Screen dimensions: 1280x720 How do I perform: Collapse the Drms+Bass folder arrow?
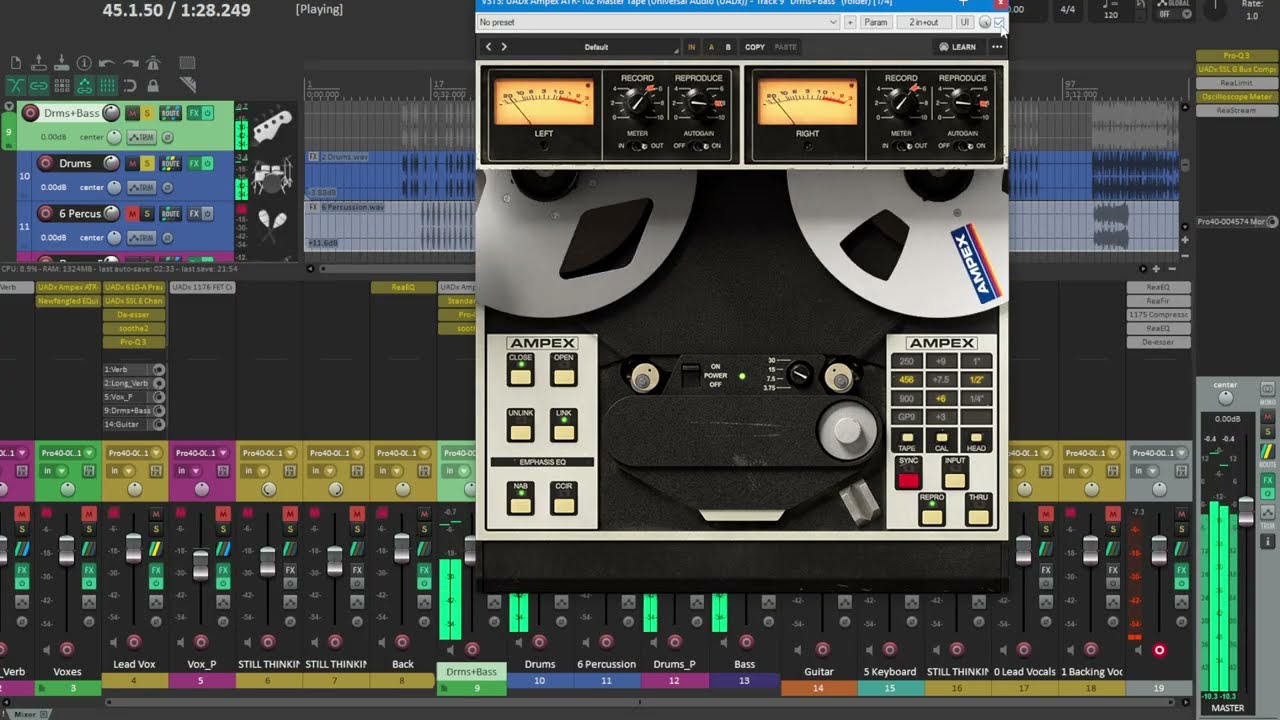click(9, 106)
